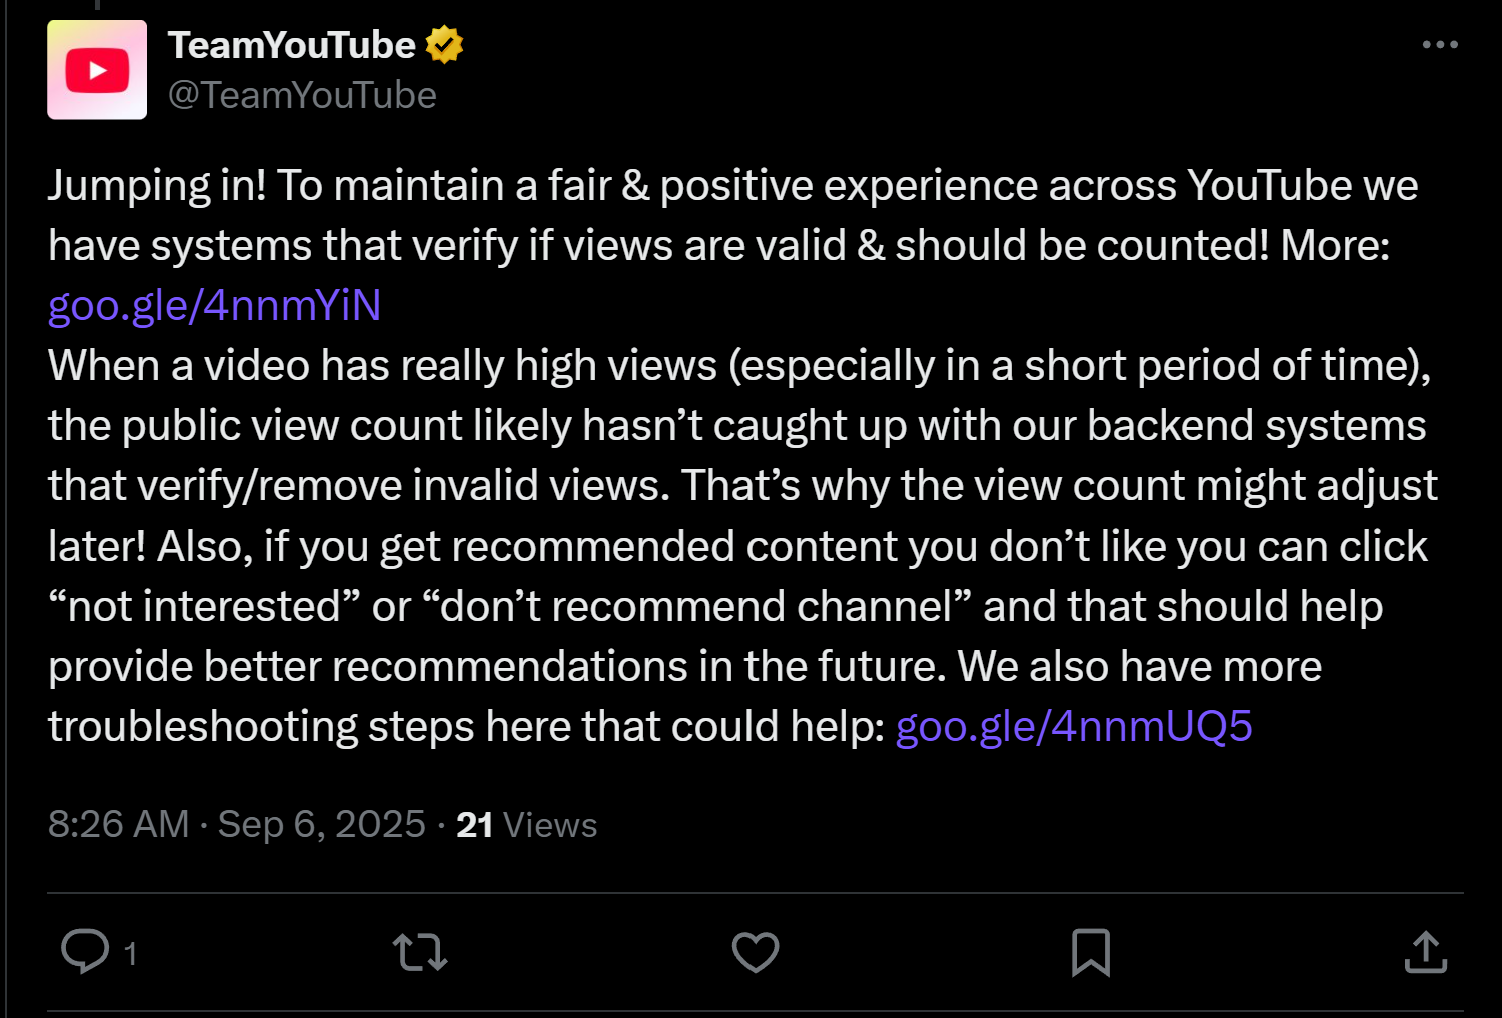The width and height of the screenshot is (1502, 1018).
Task: Follow the goo.gle/4nnmUQ5 troubleshooting link
Action: pos(1074,726)
